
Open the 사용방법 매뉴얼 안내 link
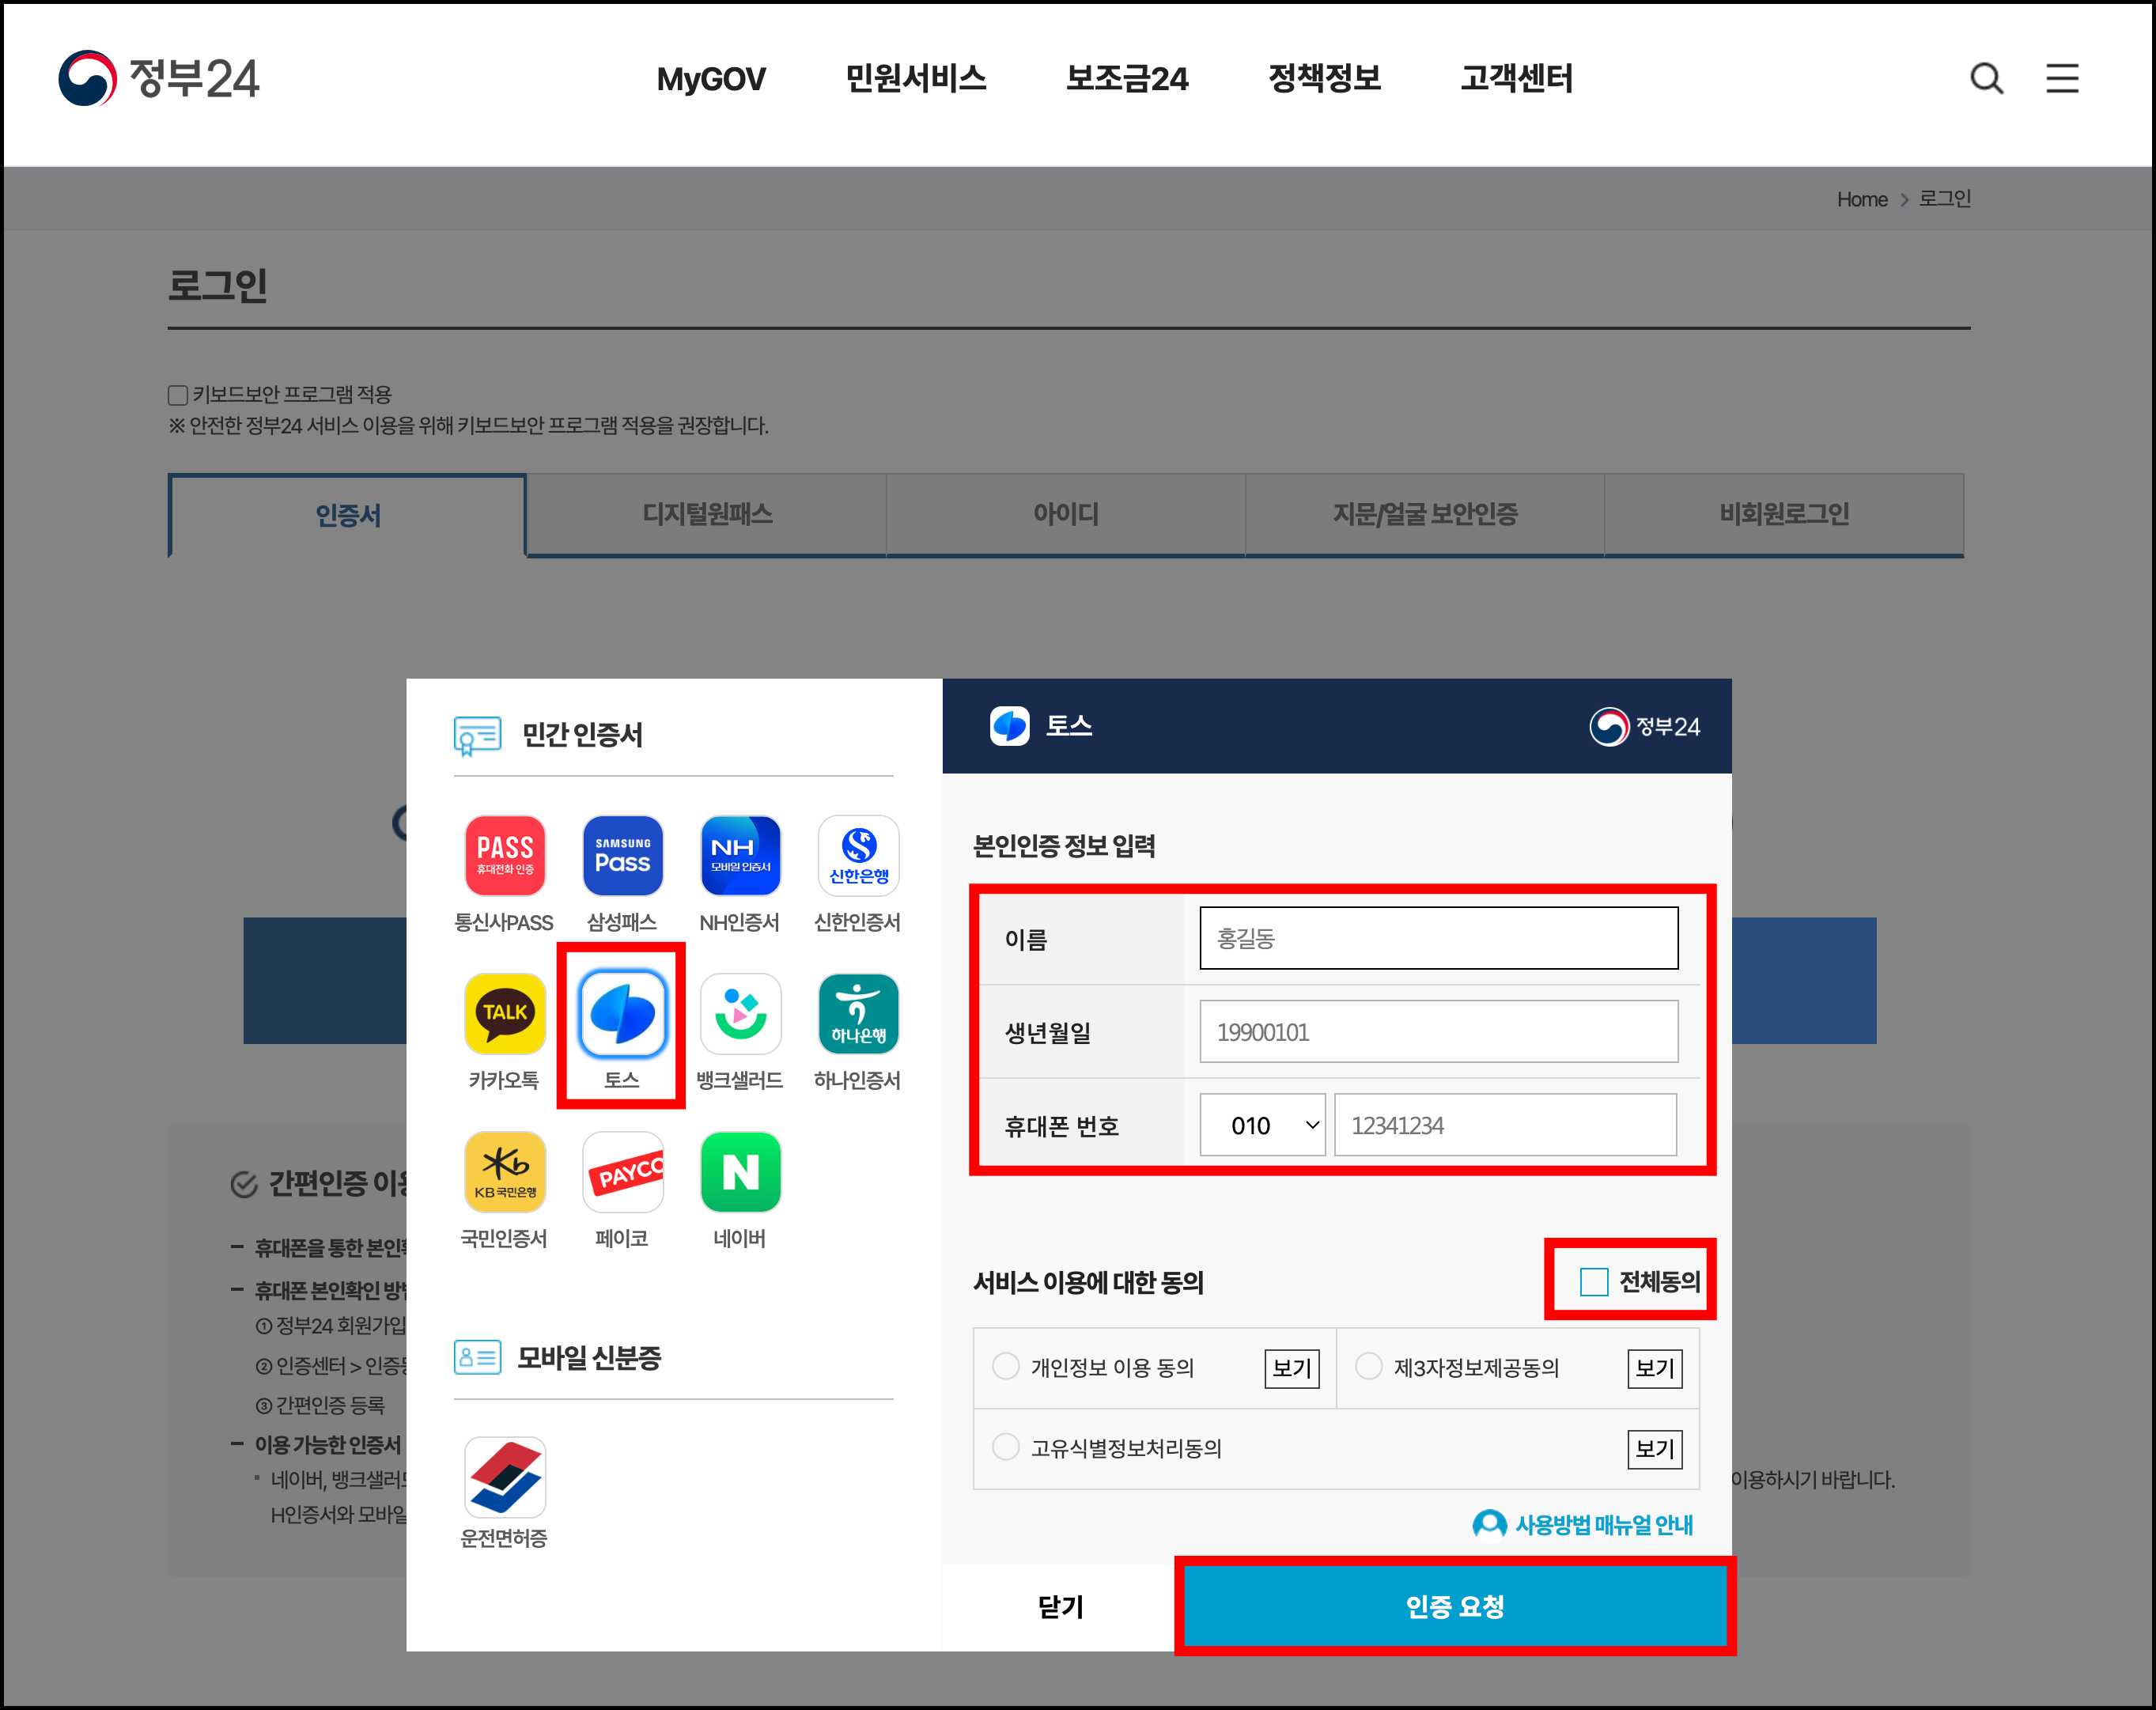1603,1525
